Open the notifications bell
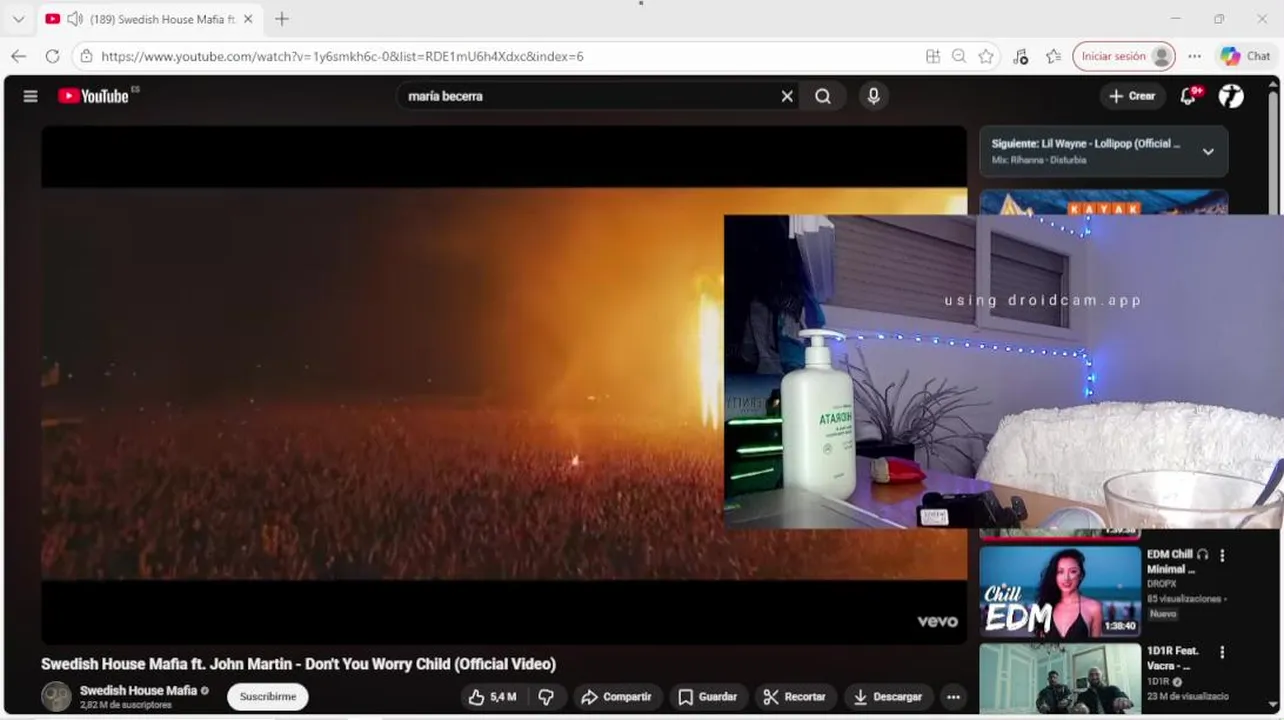Screen dimensions: 1284x720 1189,96
